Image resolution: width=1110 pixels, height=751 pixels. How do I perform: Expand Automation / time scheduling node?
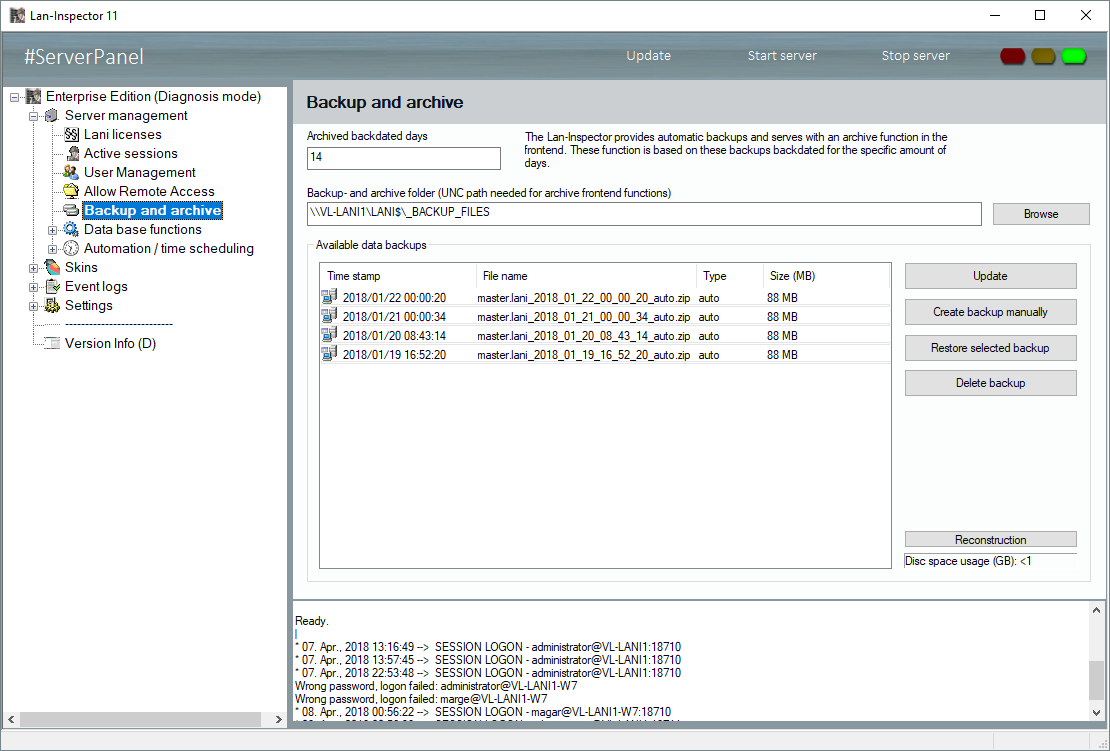coord(53,249)
